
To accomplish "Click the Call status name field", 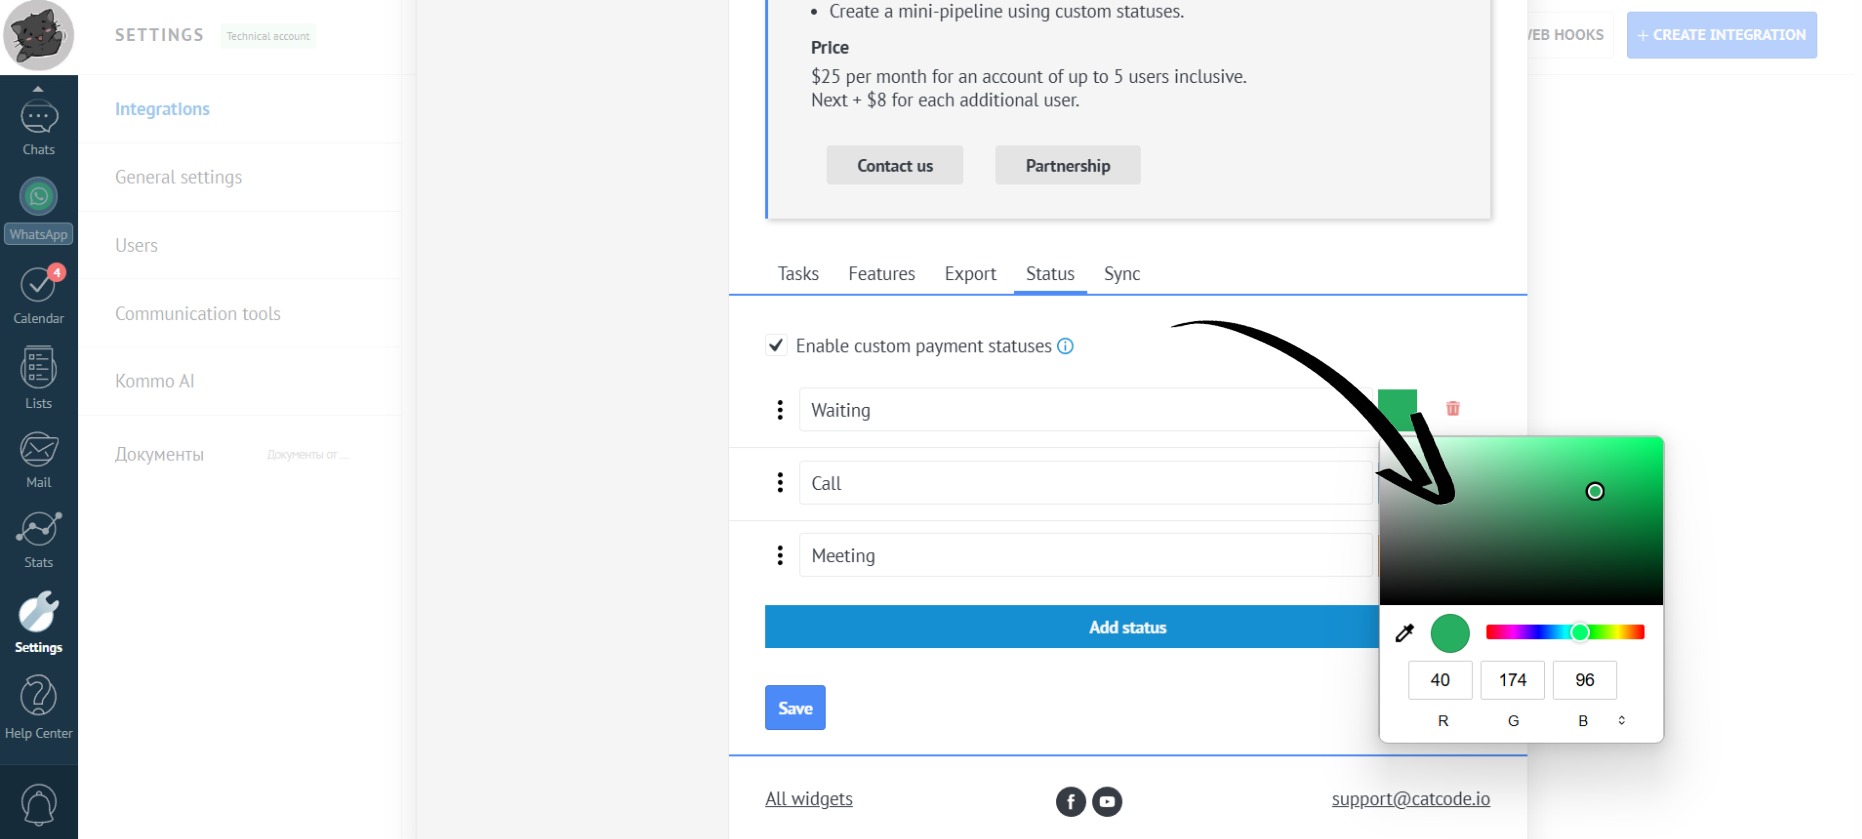I will click(1085, 483).
